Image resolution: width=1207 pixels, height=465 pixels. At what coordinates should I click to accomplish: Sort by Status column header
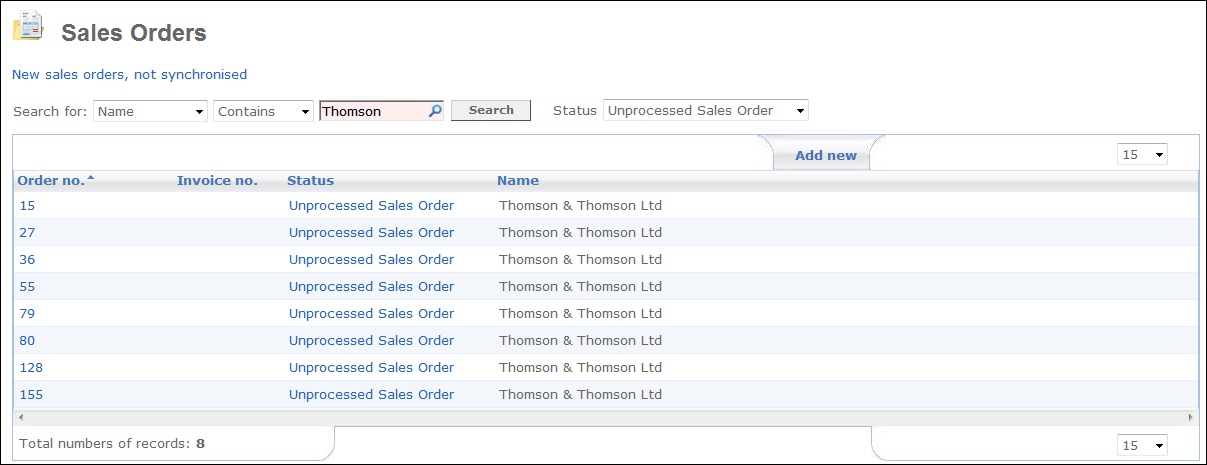coord(310,181)
